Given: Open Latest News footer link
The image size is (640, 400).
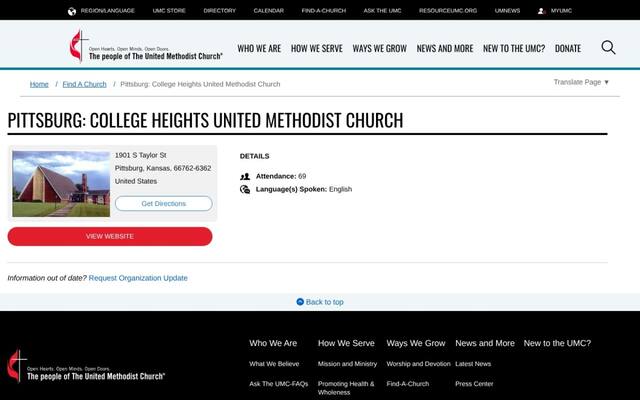Looking at the screenshot, I should [473, 364].
